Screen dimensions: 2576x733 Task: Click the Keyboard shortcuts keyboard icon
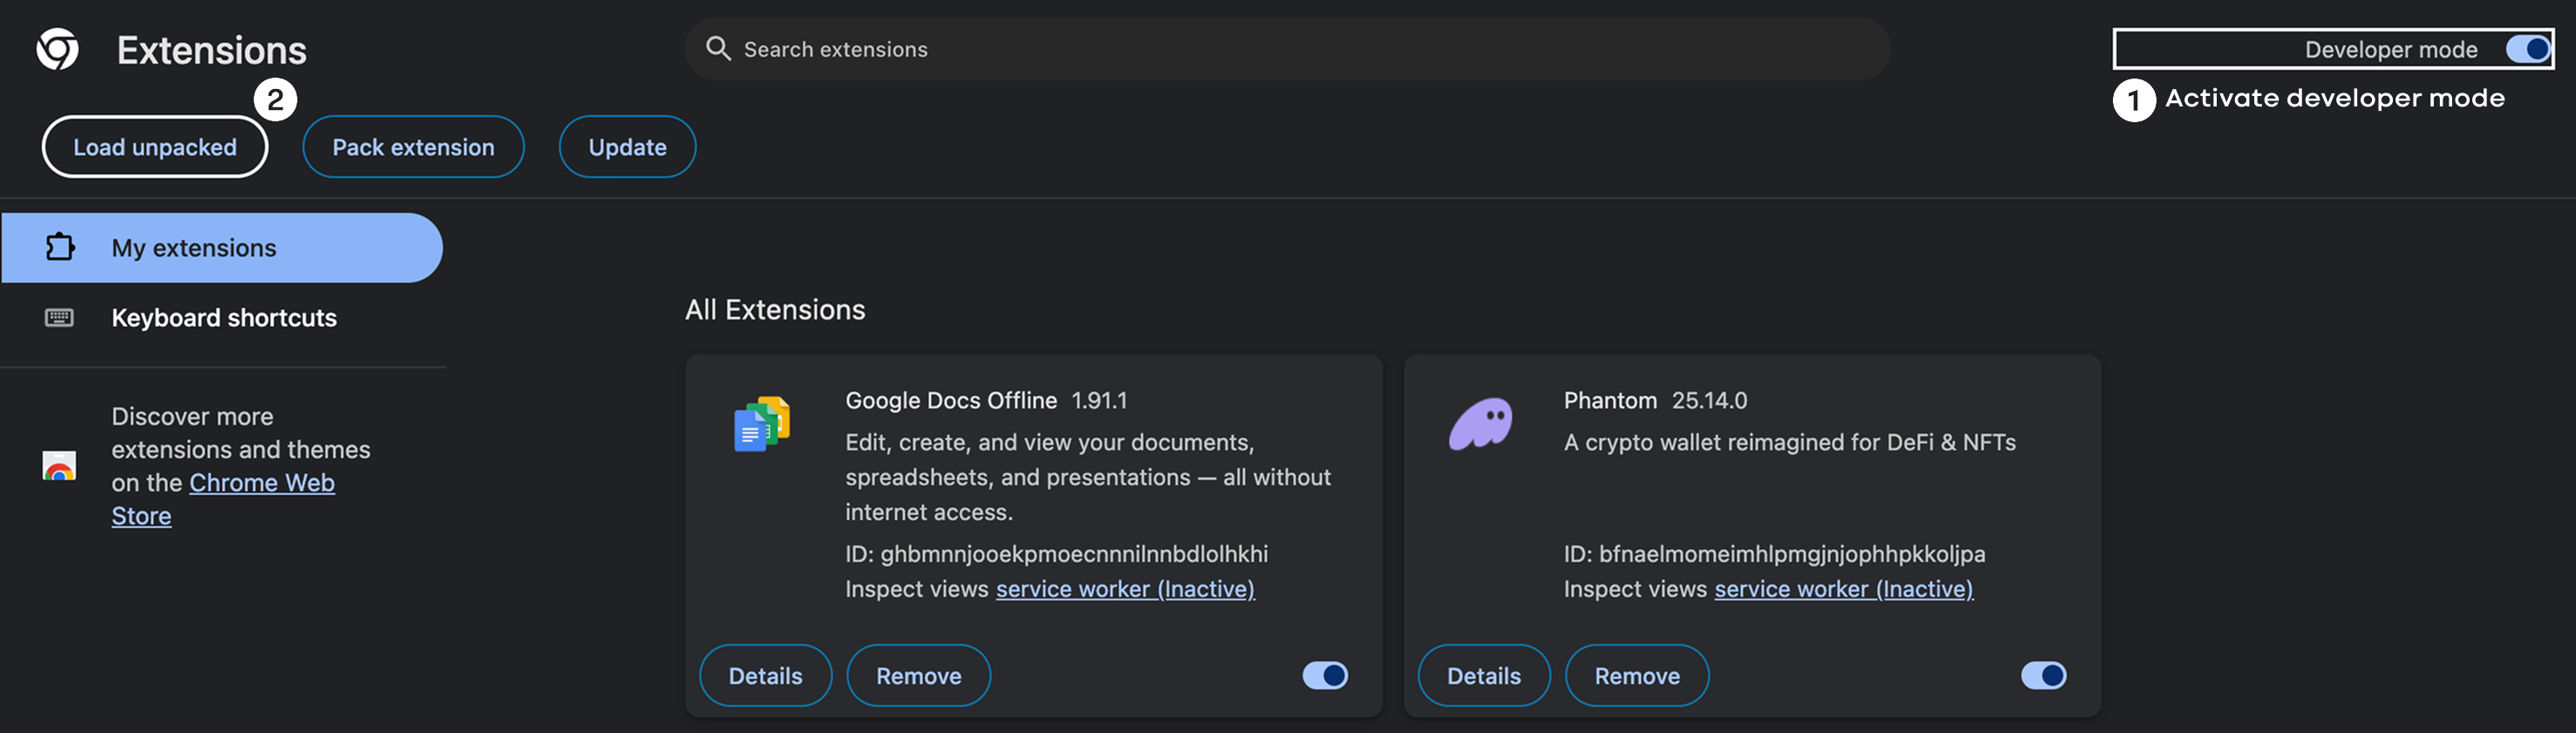click(59, 318)
